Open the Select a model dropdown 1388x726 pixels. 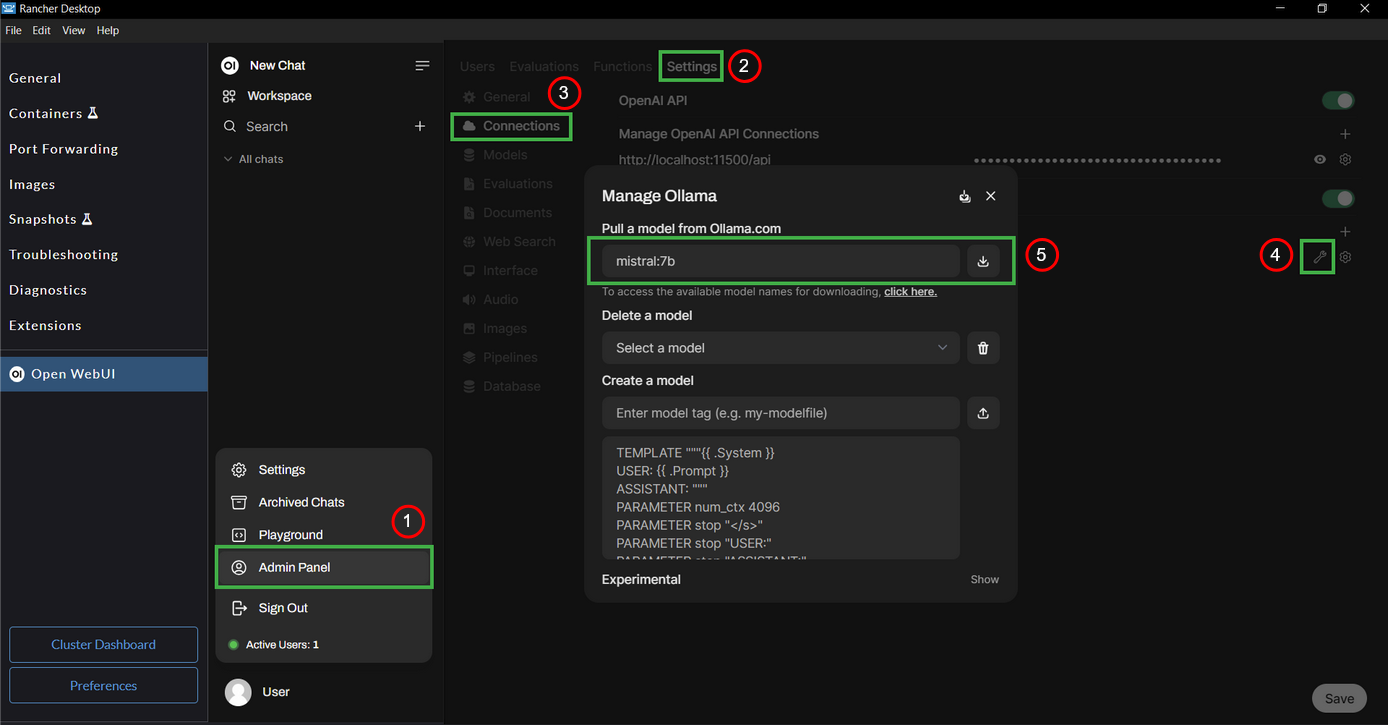coord(781,348)
